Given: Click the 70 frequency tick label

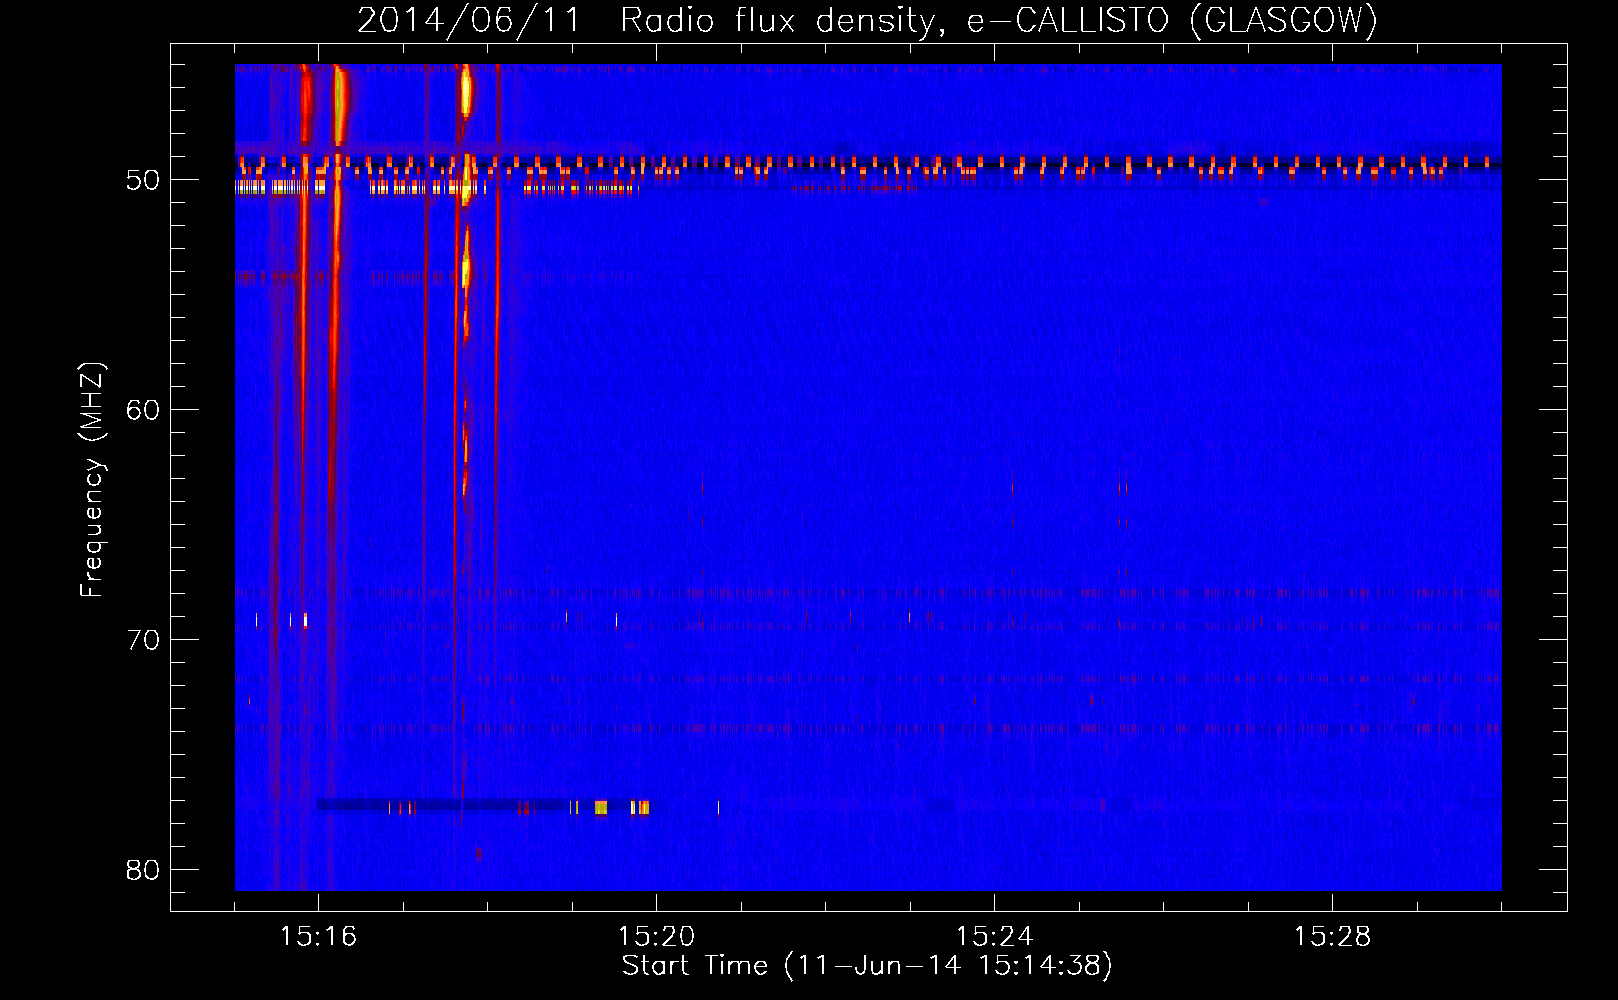Looking at the screenshot, I should (x=143, y=640).
